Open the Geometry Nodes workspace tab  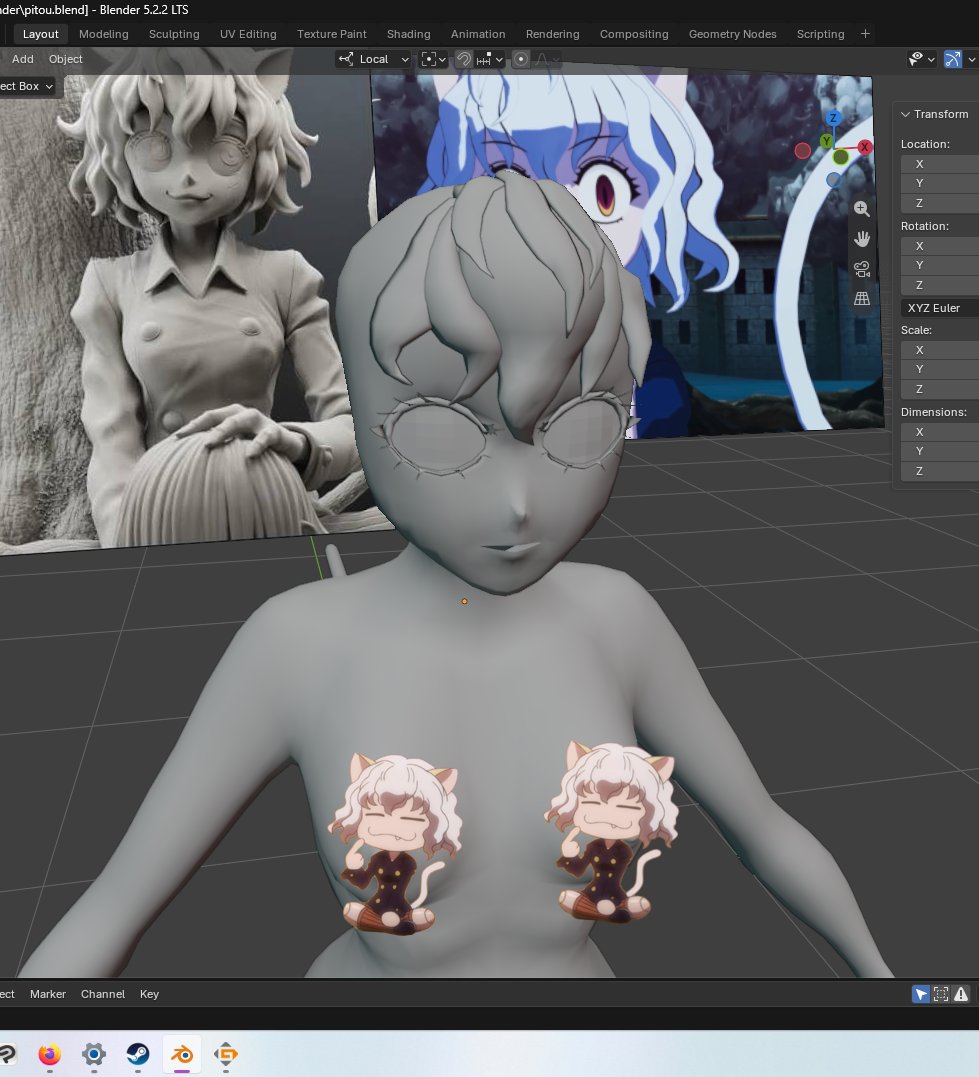point(732,34)
